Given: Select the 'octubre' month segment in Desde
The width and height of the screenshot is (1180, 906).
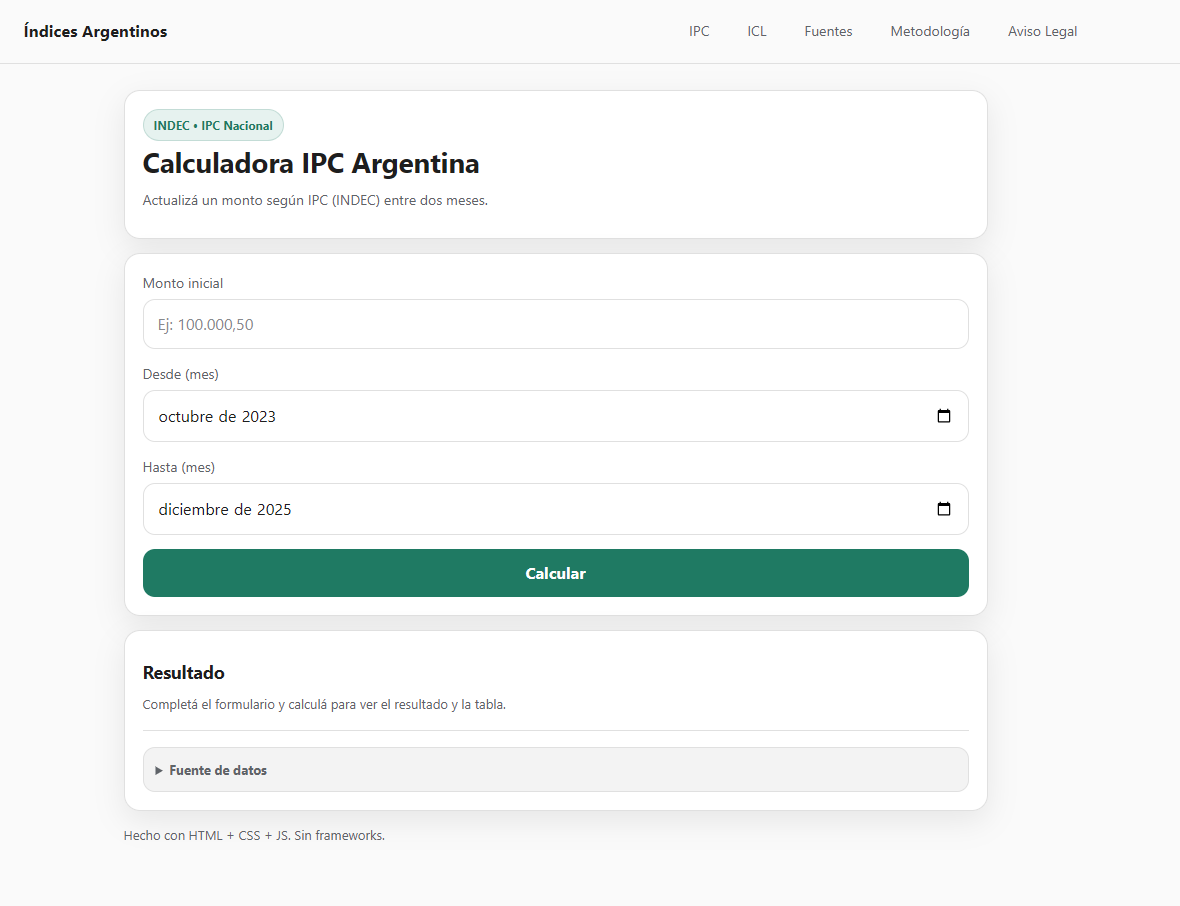Looking at the screenshot, I should click(x=185, y=417).
